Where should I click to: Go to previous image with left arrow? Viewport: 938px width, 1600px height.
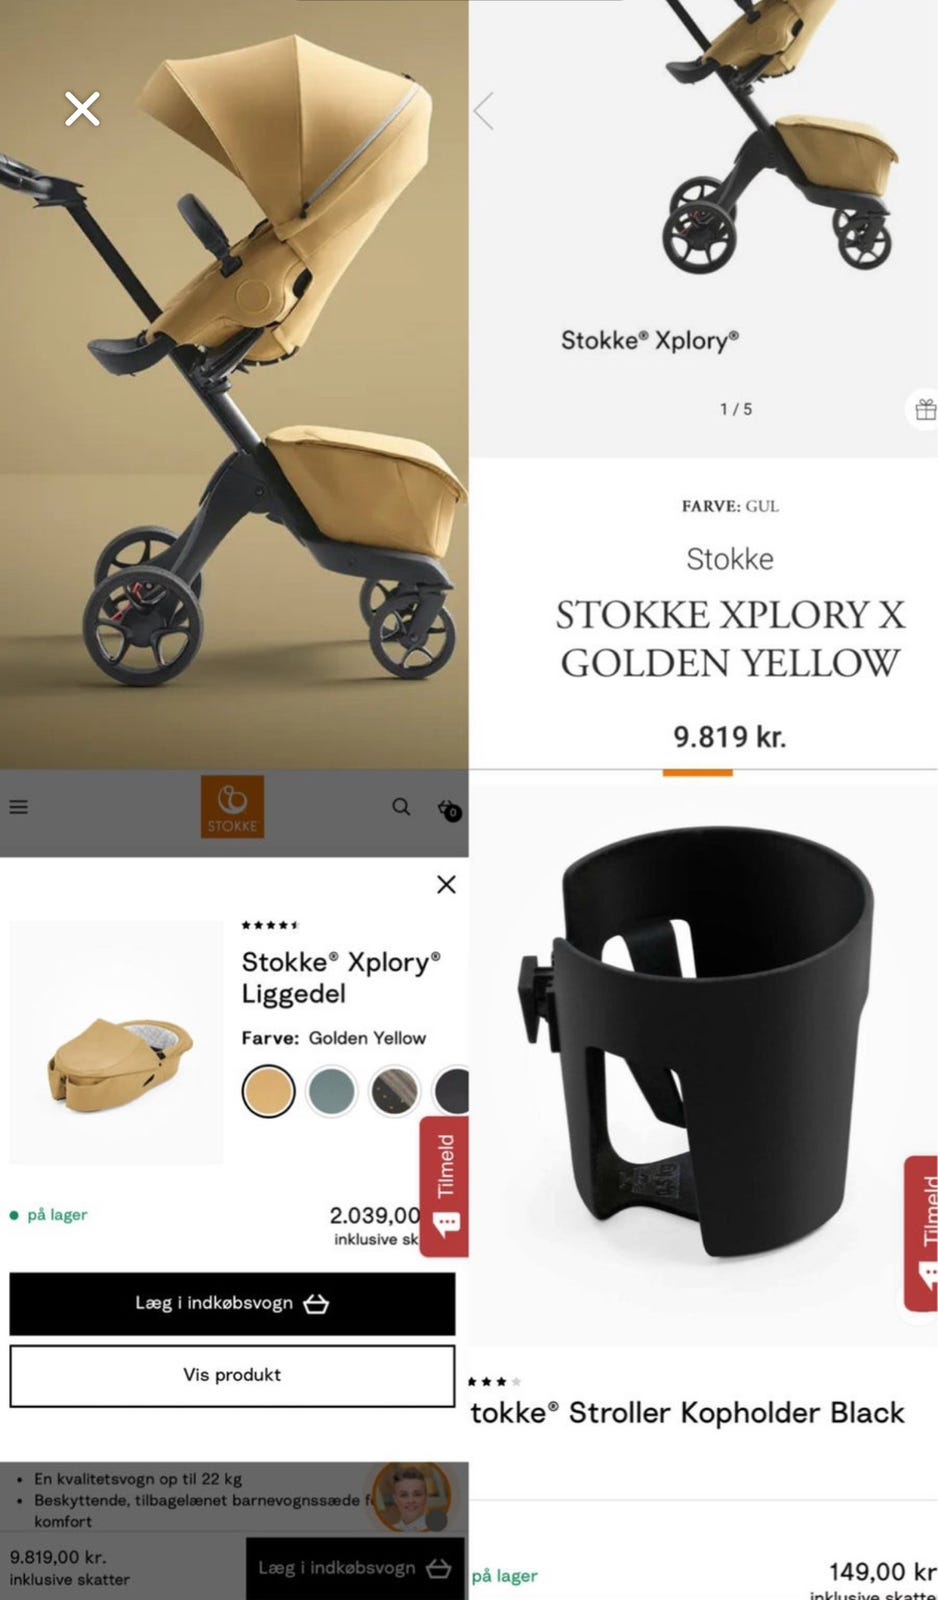(484, 111)
